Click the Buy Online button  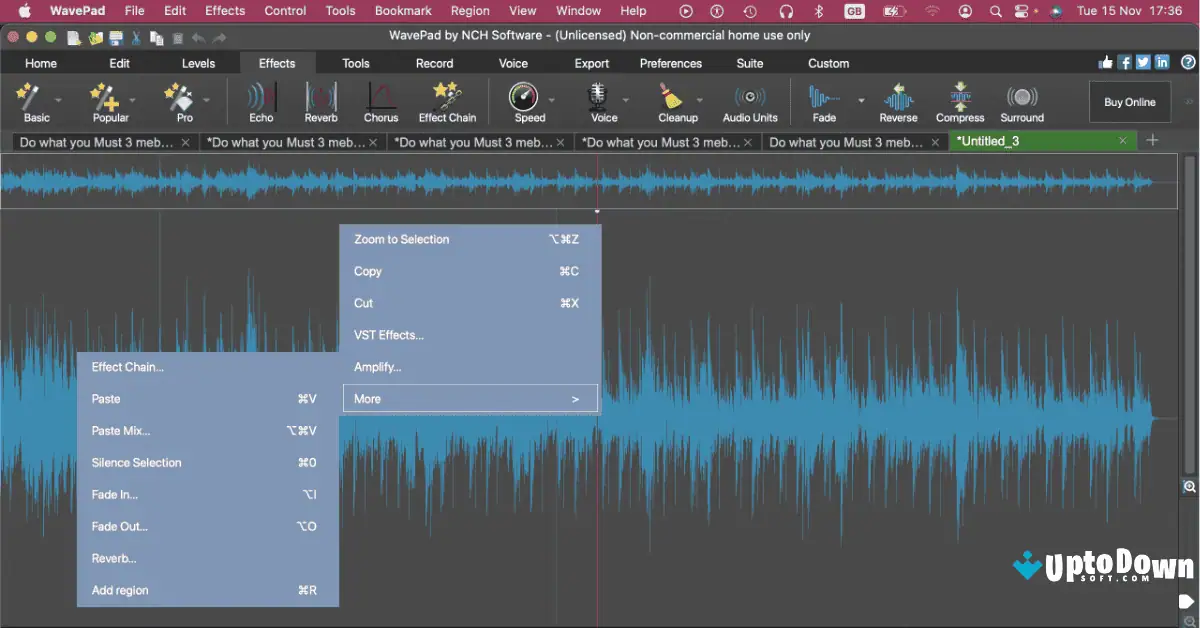(1129, 101)
